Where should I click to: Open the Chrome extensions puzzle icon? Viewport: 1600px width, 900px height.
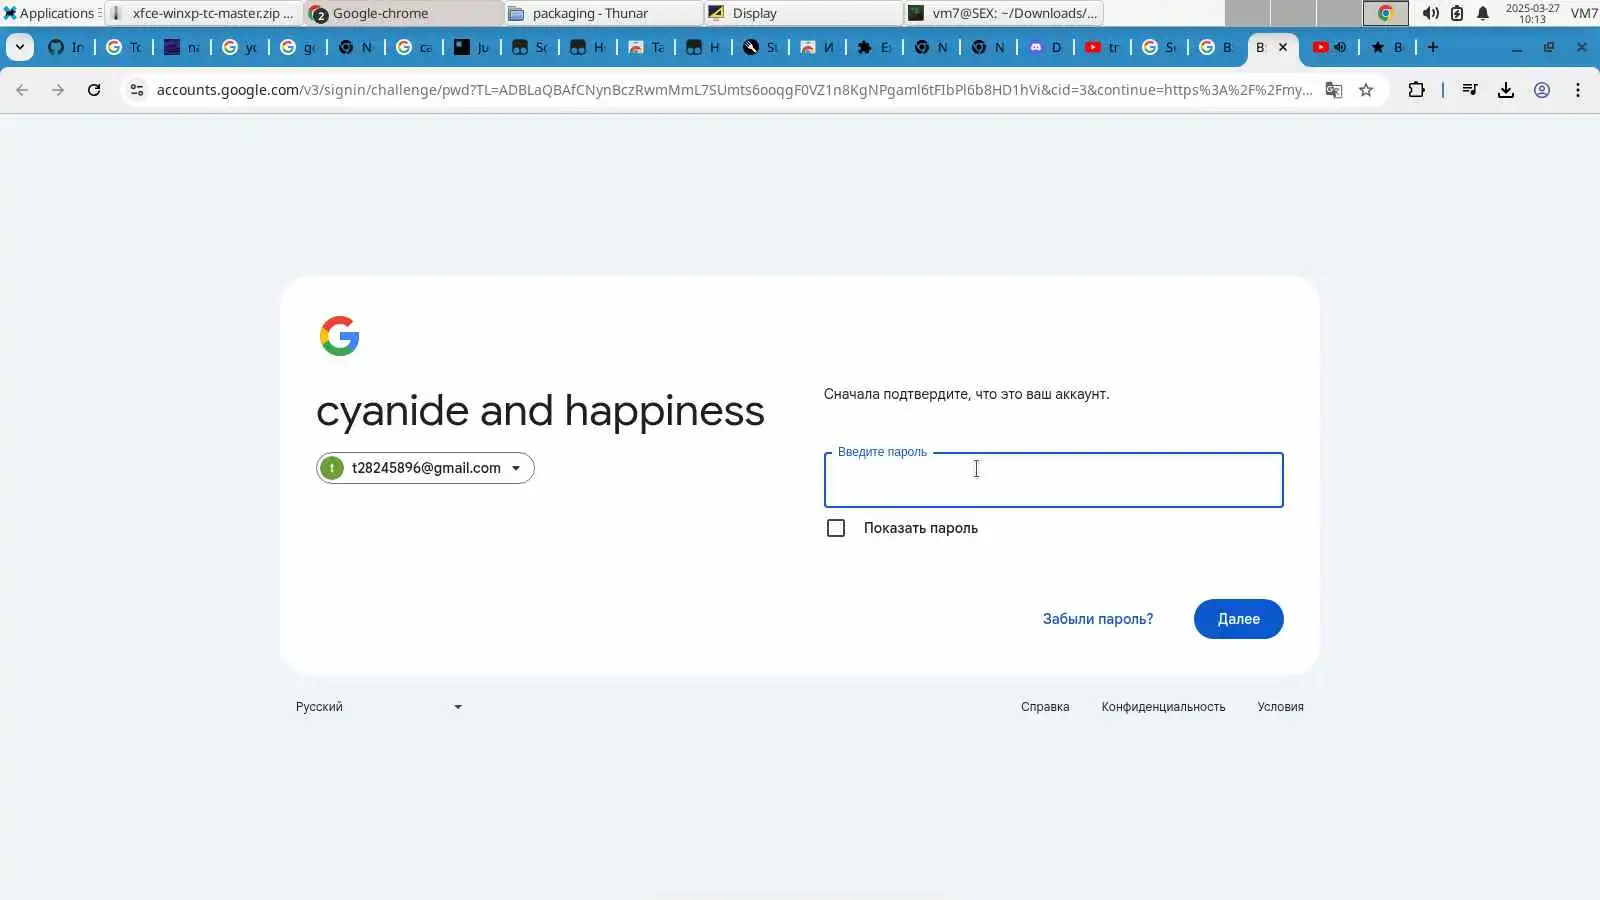(x=1416, y=90)
